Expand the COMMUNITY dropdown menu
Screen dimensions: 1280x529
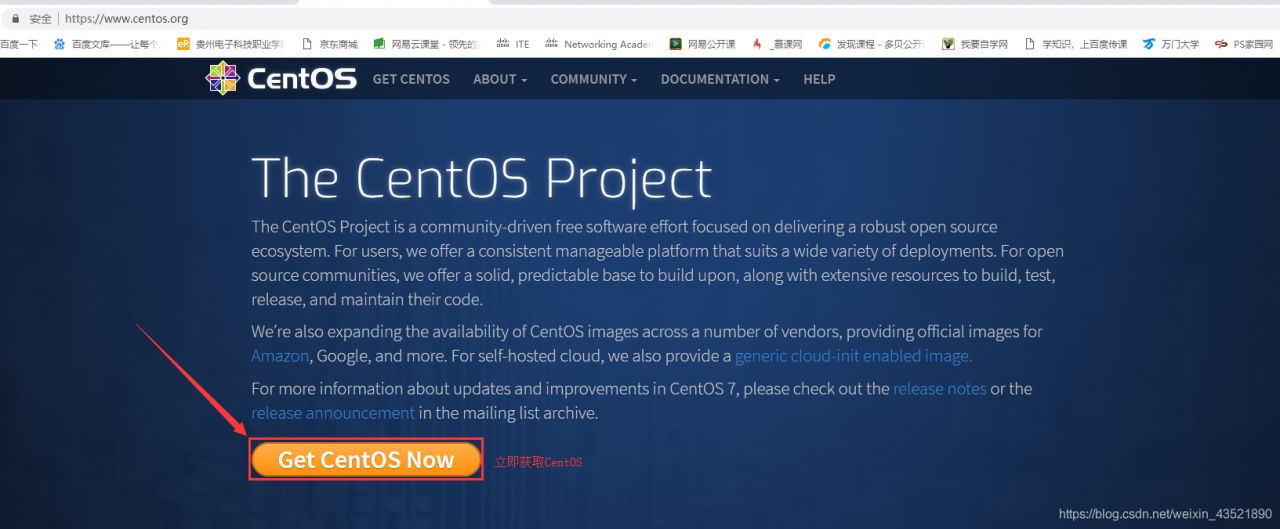(594, 79)
